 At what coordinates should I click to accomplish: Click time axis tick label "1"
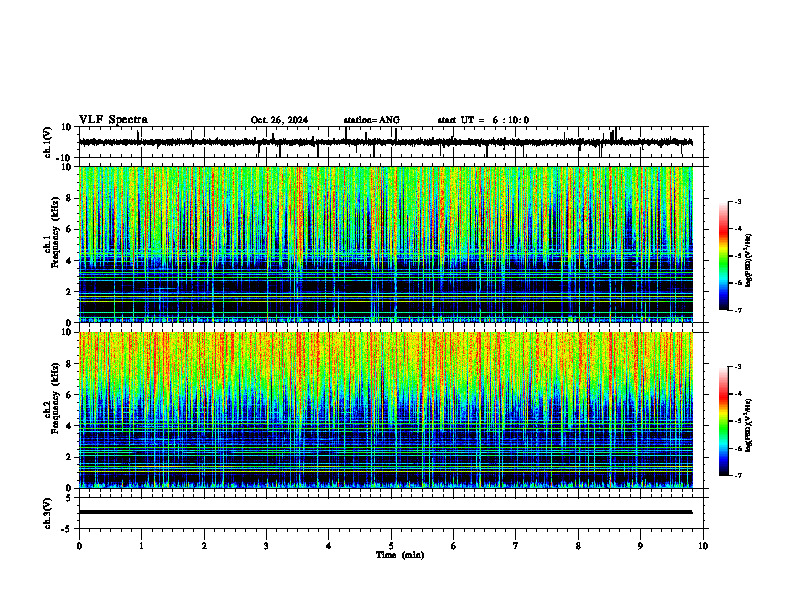[141, 546]
